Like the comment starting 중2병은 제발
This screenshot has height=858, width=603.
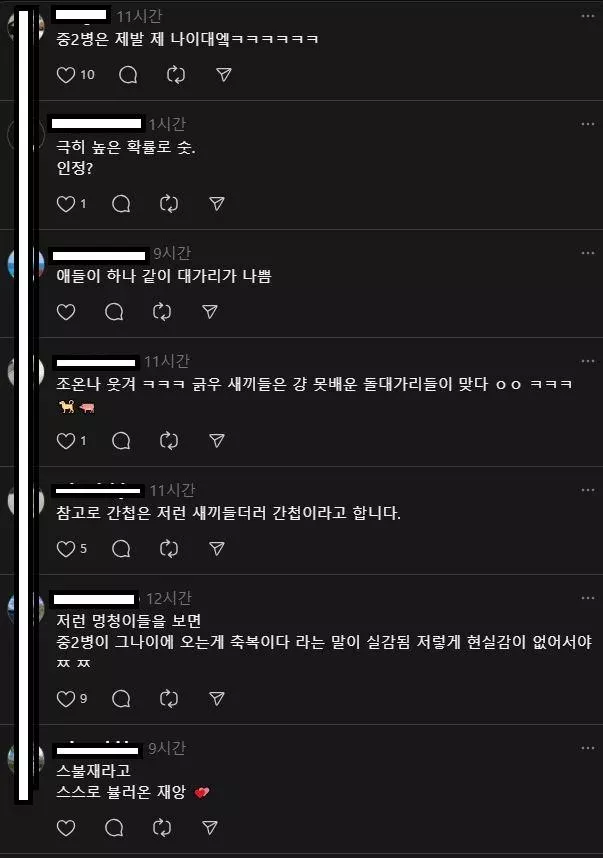point(66,75)
